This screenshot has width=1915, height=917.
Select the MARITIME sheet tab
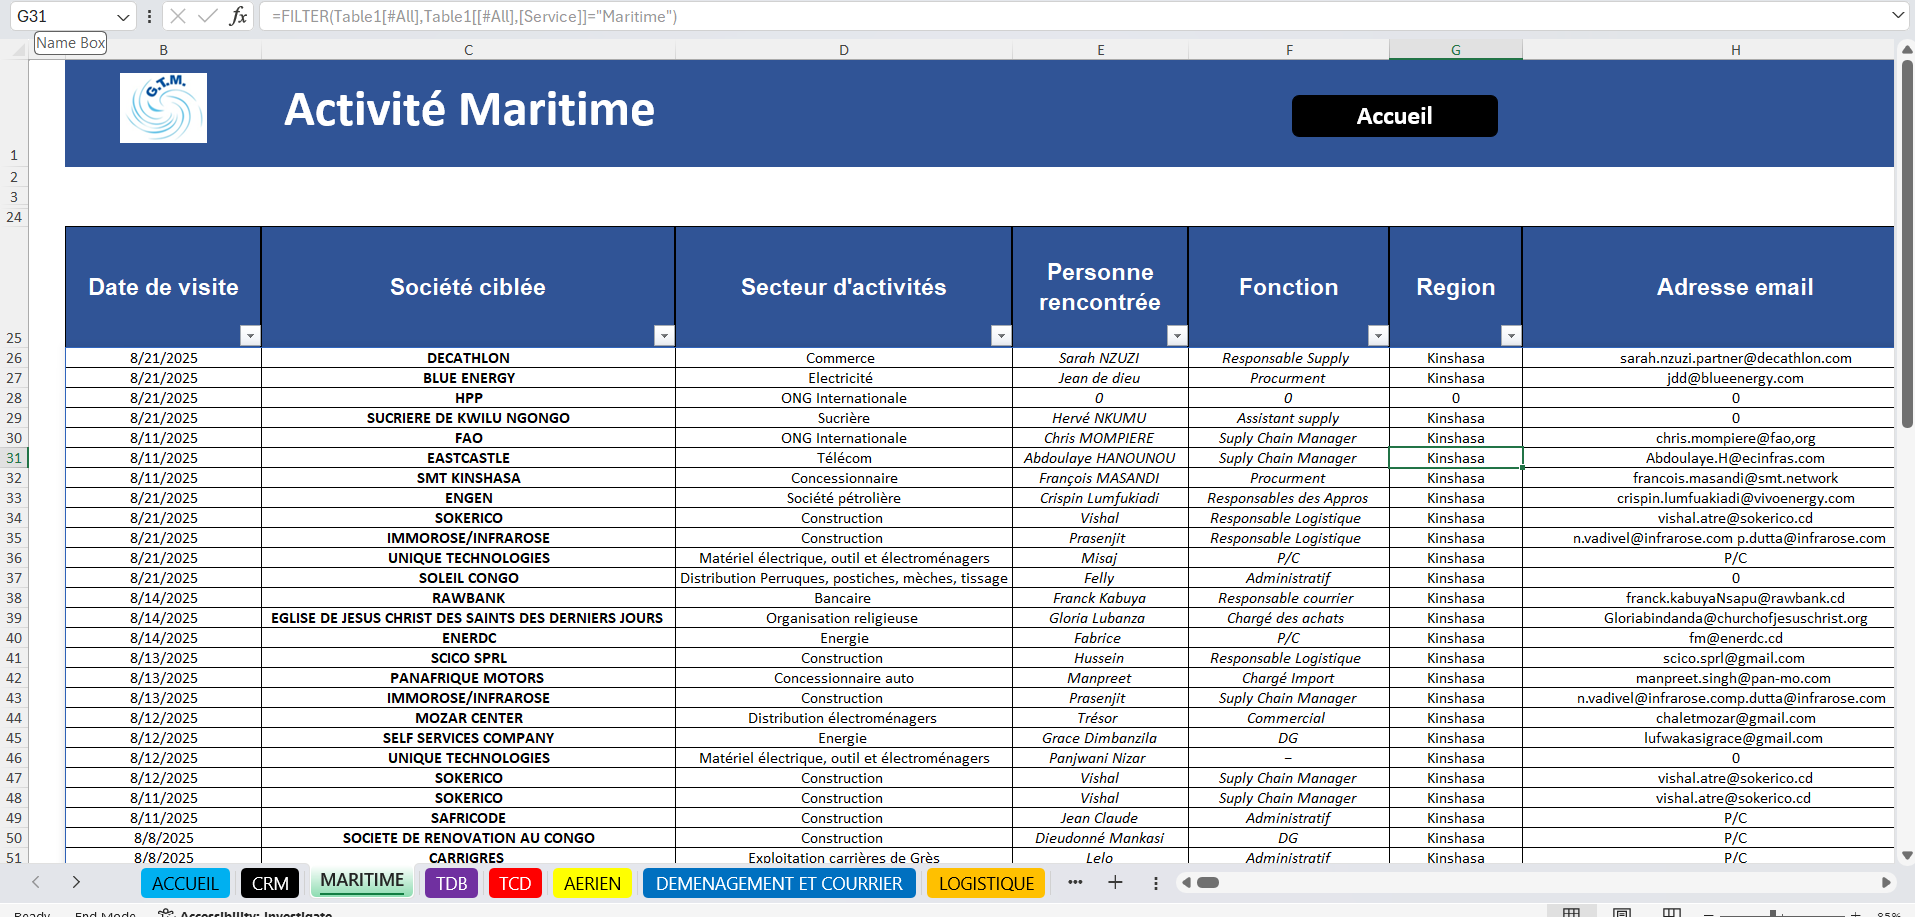(362, 881)
